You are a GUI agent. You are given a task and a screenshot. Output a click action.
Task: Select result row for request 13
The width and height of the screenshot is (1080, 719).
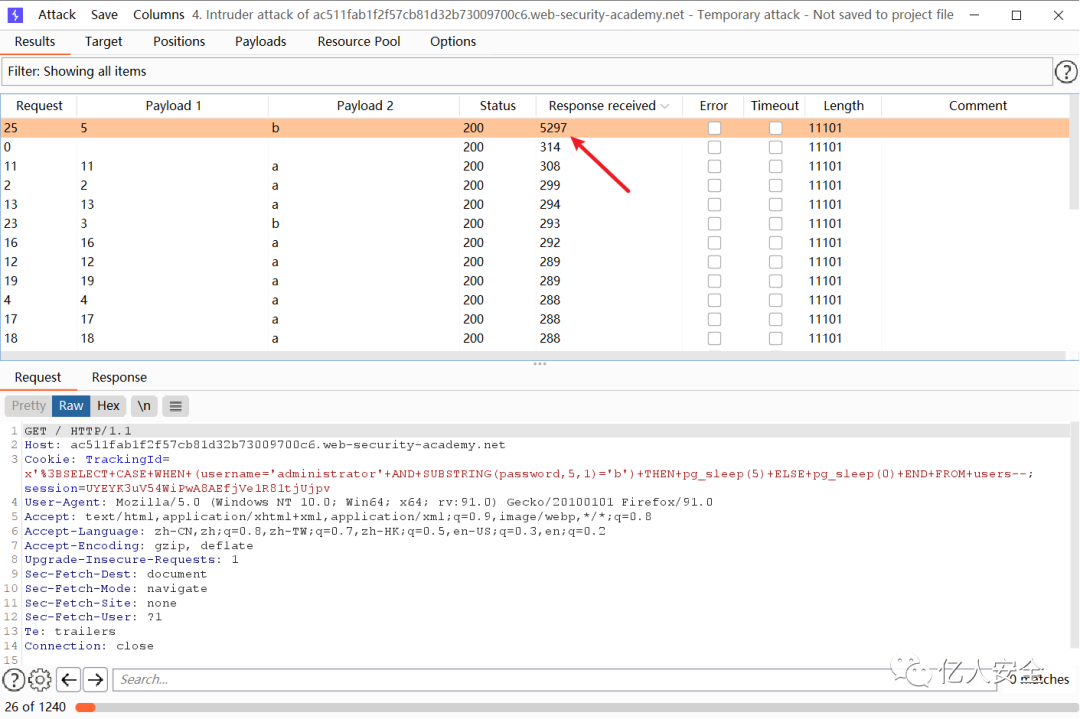(534, 205)
